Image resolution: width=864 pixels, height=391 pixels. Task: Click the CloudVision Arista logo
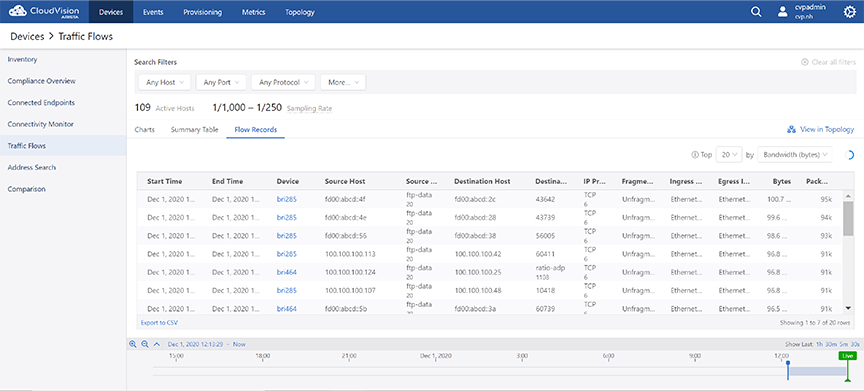coord(44,11)
